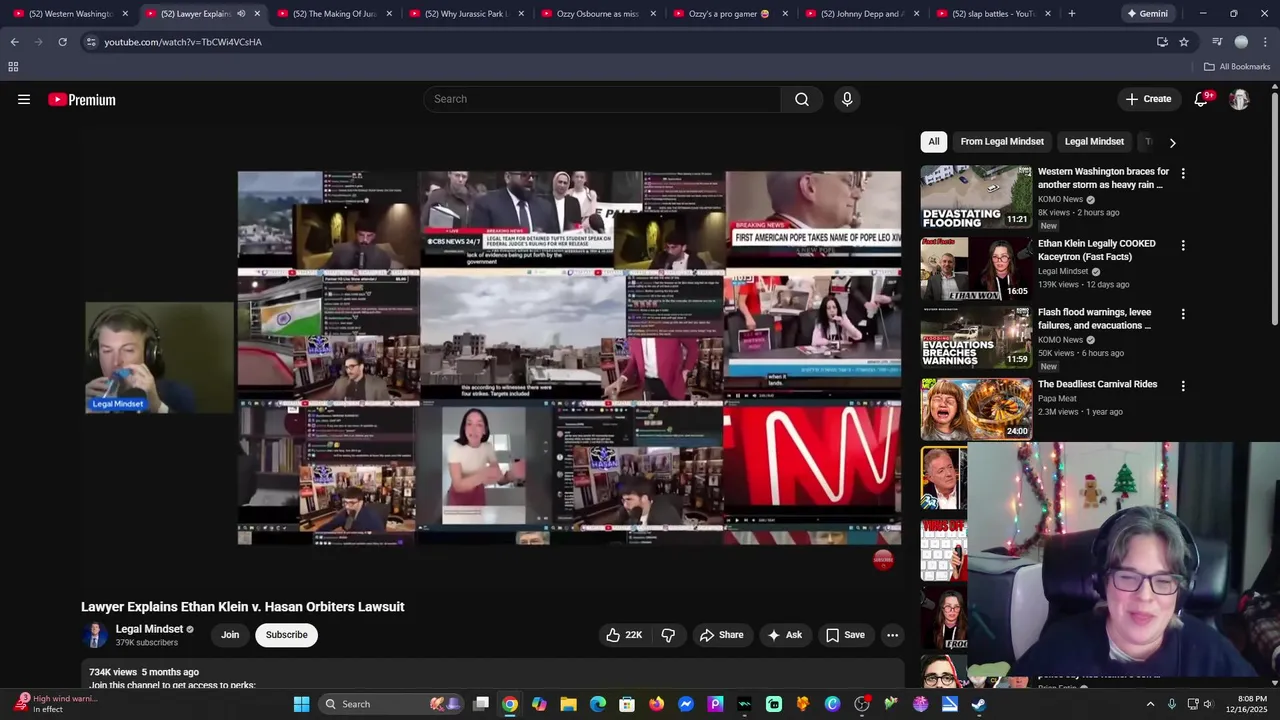Screen dimensions: 1280x720
Task: Open options for The Deadliest Carnival Rides
Action: click(x=1183, y=386)
